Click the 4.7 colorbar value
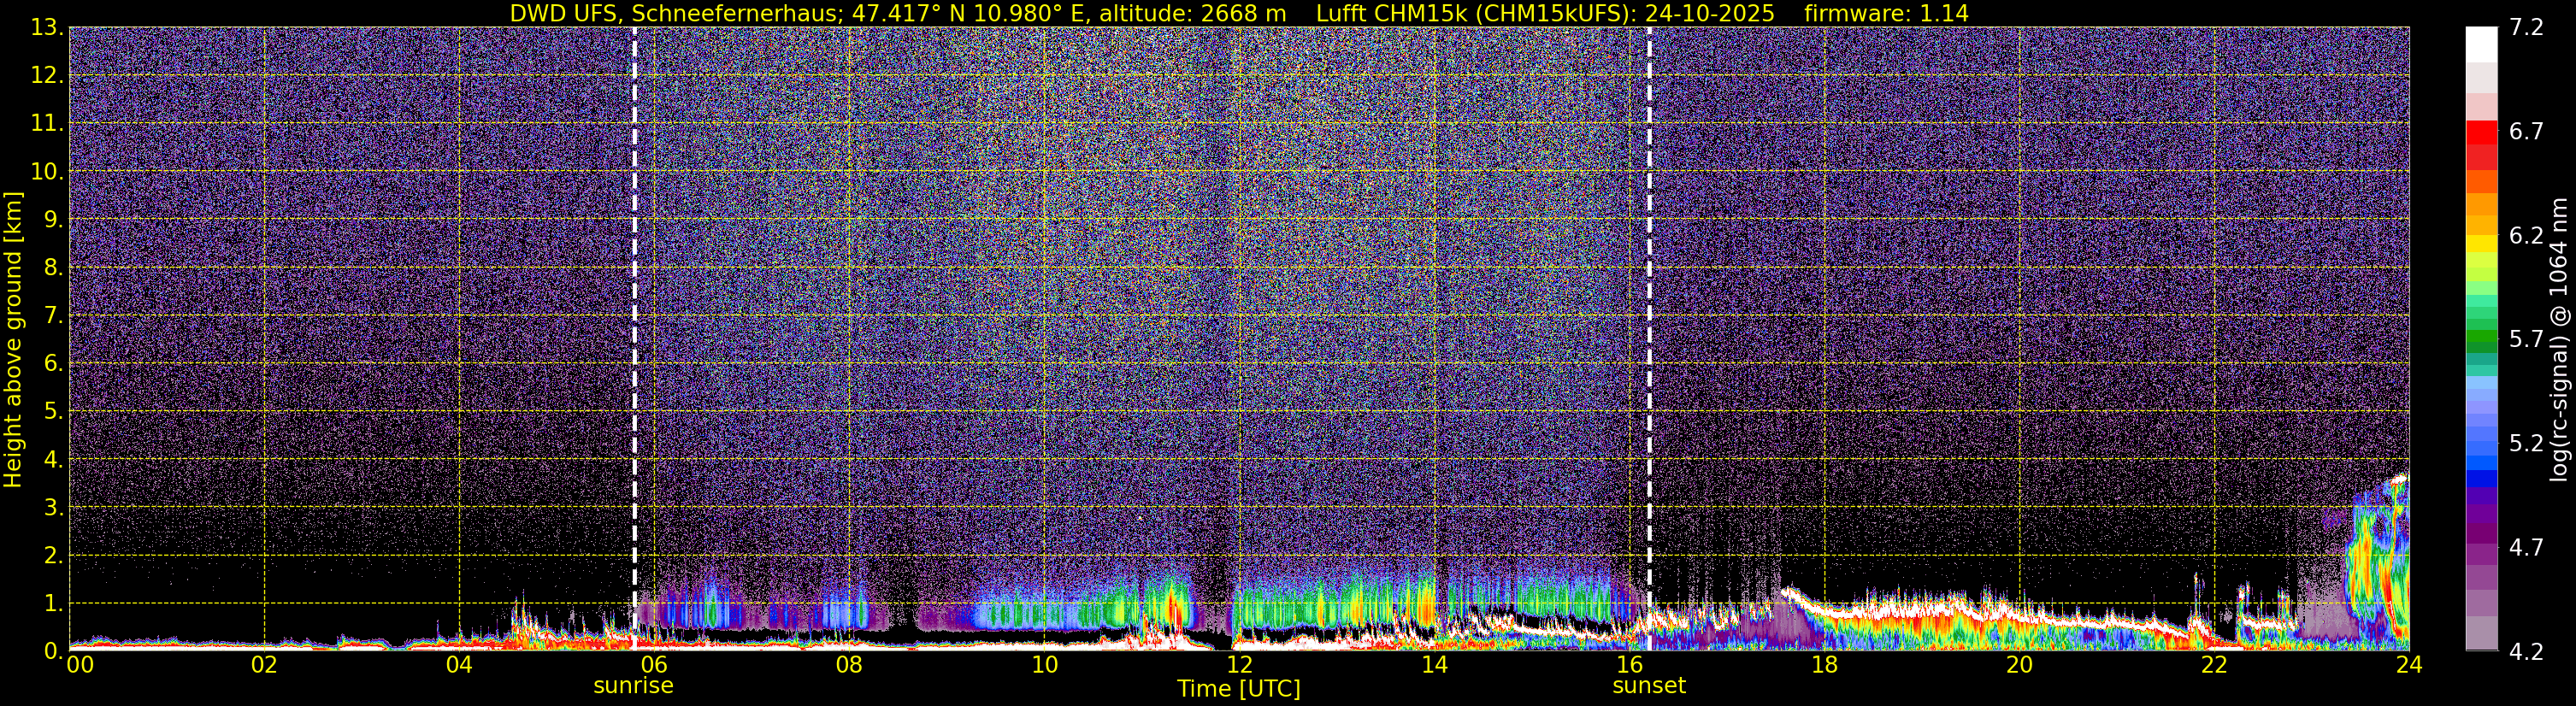Image resolution: width=2576 pixels, height=706 pixels. click(2526, 548)
